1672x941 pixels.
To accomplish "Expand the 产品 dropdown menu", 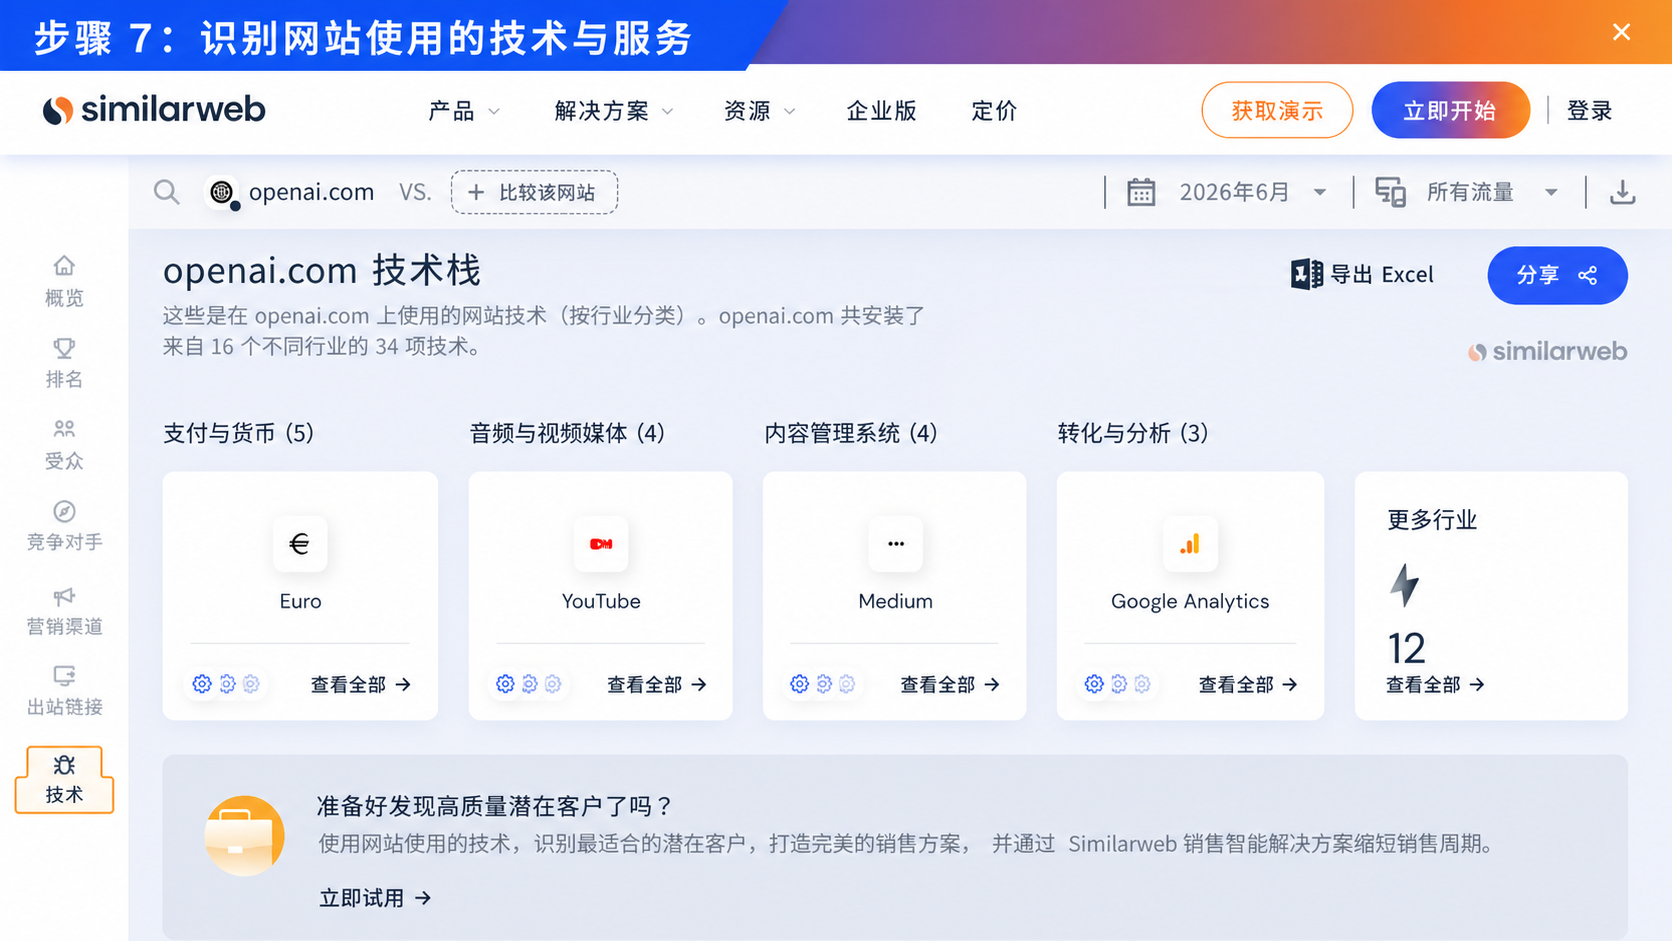I will [x=463, y=111].
